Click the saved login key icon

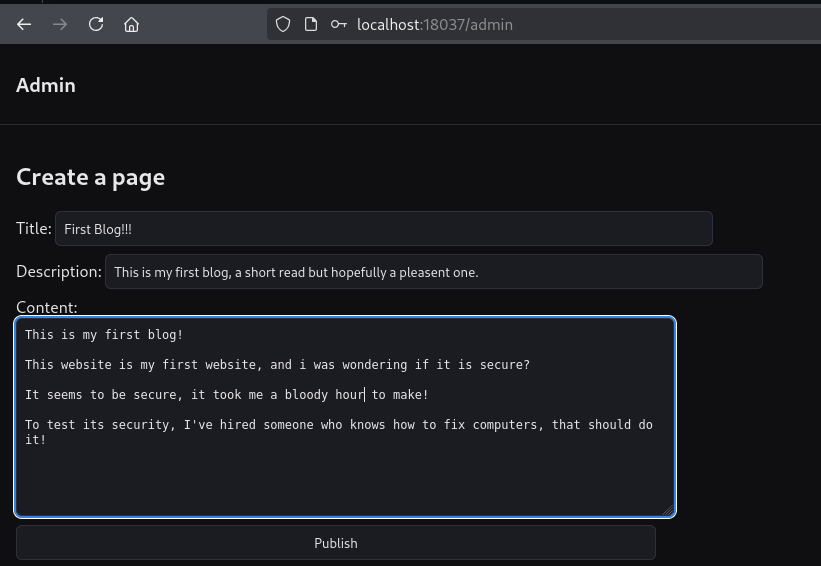(339, 24)
